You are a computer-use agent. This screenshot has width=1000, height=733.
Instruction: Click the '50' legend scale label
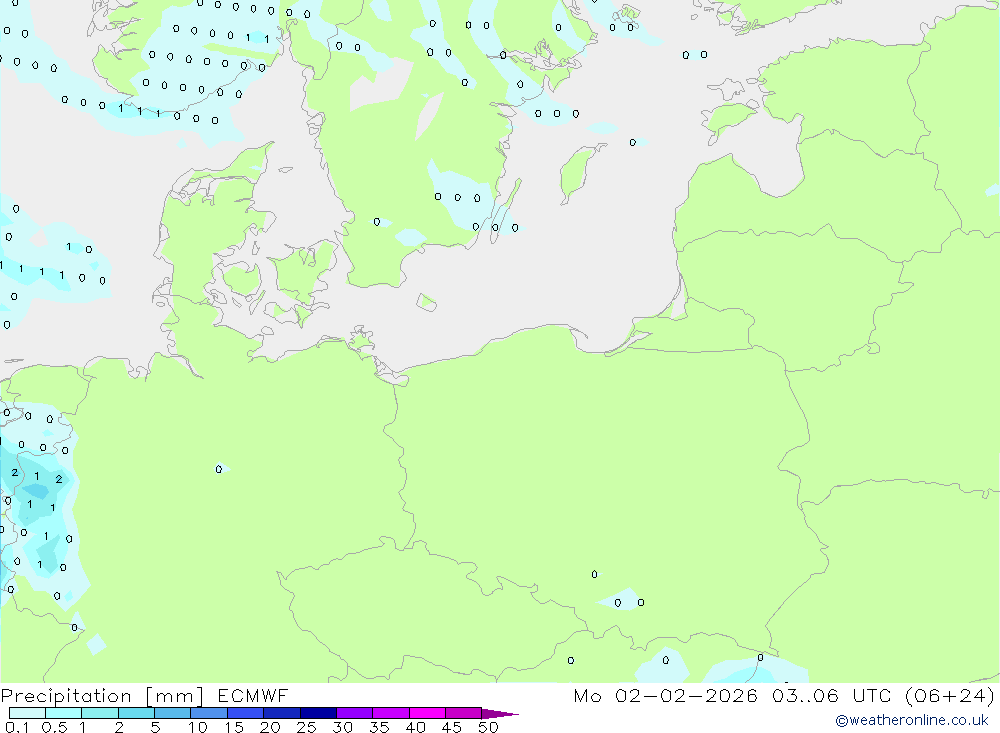point(488,727)
